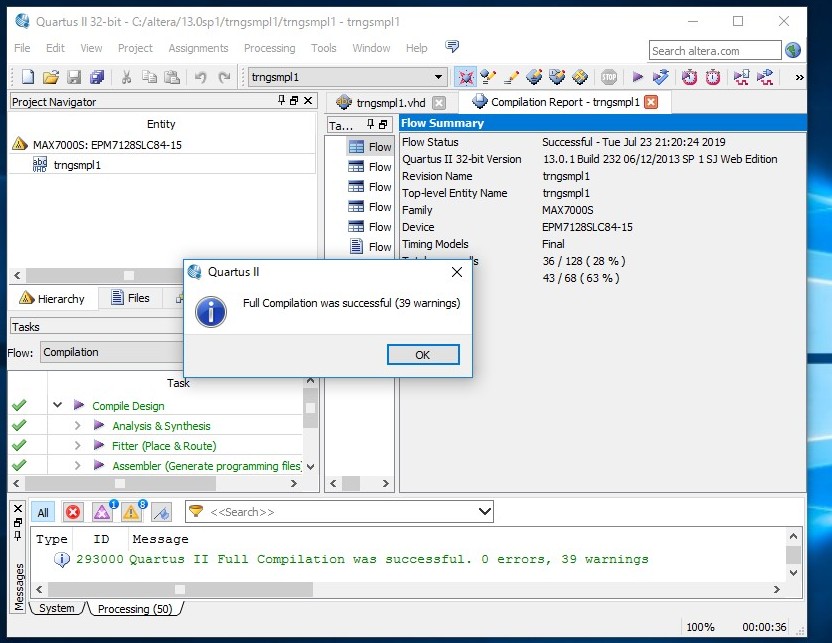Image resolution: width=832 pixels, height=643 pixels.
Task: Click the first red clock timing analyzer icon
Action: click(689, 77)
